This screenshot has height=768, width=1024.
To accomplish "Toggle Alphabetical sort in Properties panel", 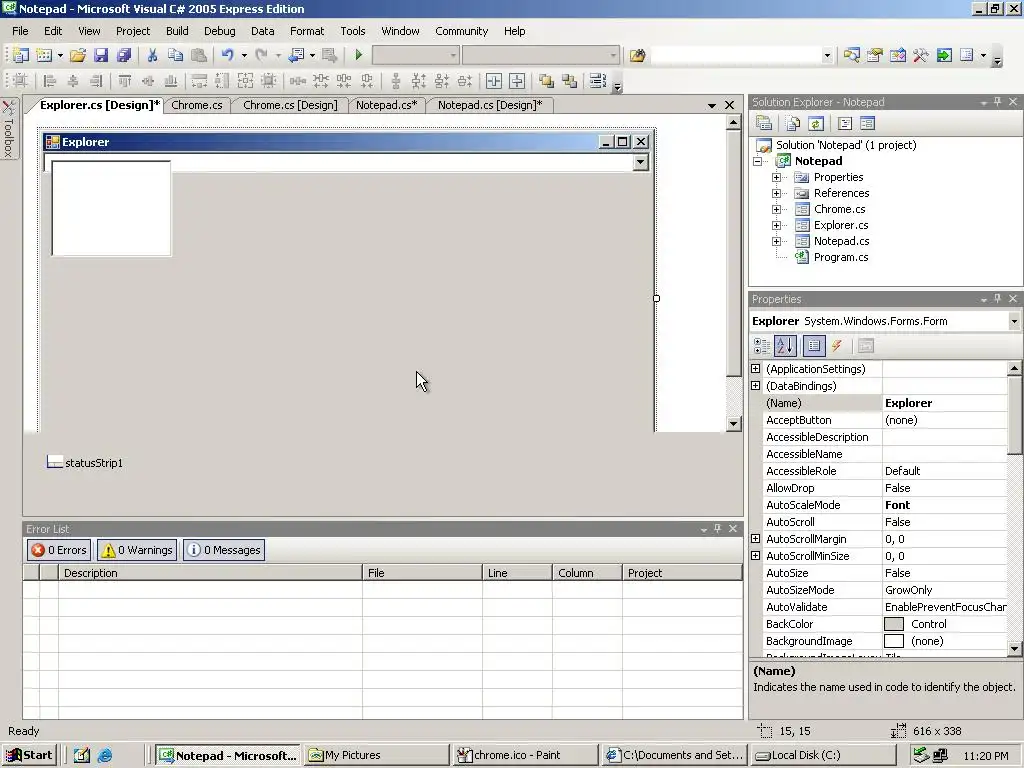I will click(x=785, y=346).
